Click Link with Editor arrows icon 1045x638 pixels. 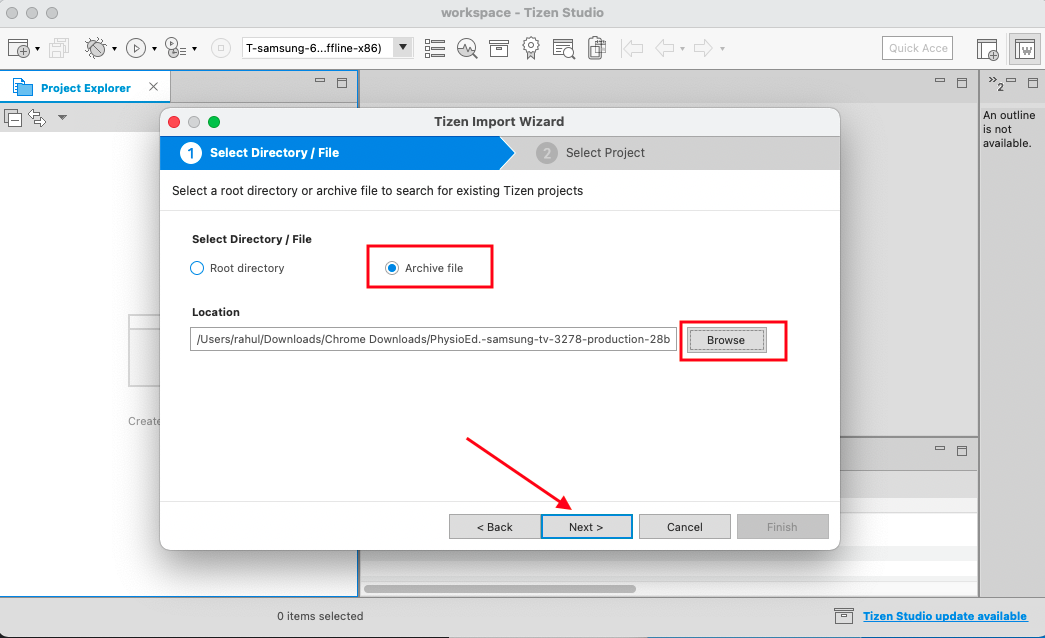[x=37, y=118]
